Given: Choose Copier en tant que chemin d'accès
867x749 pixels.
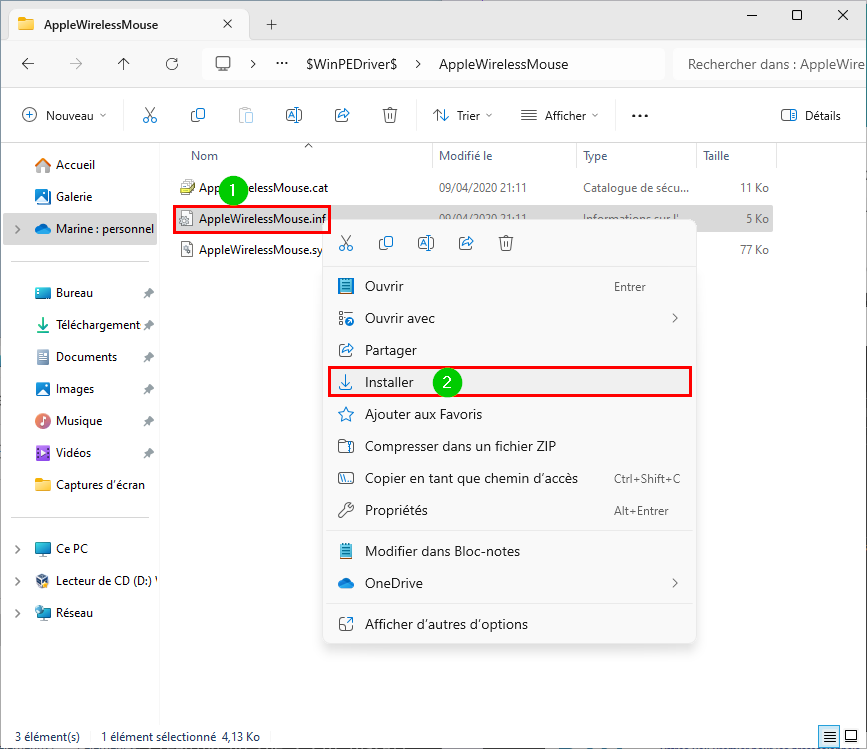Looking at the screenshot, I should pos(509,479).
